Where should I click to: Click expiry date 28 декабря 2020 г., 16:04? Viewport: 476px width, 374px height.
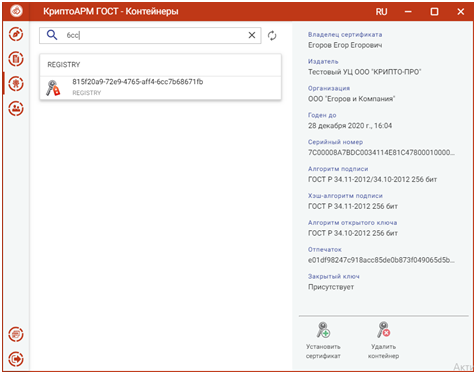click(350, 126)
